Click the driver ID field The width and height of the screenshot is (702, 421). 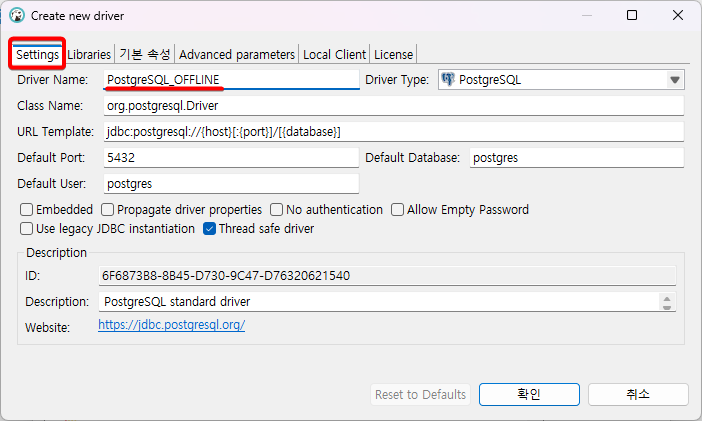point(387,275)
